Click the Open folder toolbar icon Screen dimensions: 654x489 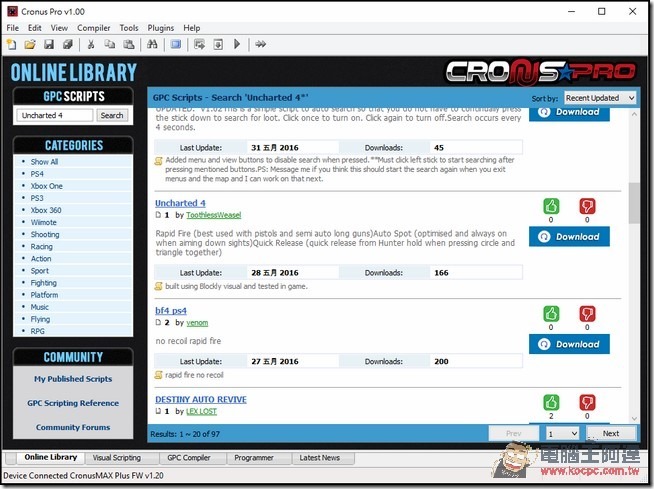(30, 44)
